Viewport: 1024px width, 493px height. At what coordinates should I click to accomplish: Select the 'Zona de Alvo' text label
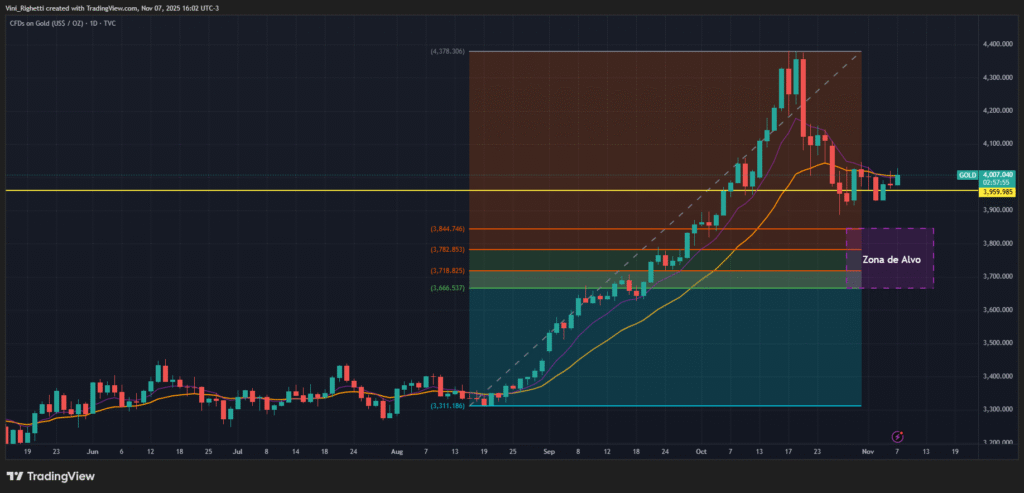pyautogui.click(x=891, y=259)
